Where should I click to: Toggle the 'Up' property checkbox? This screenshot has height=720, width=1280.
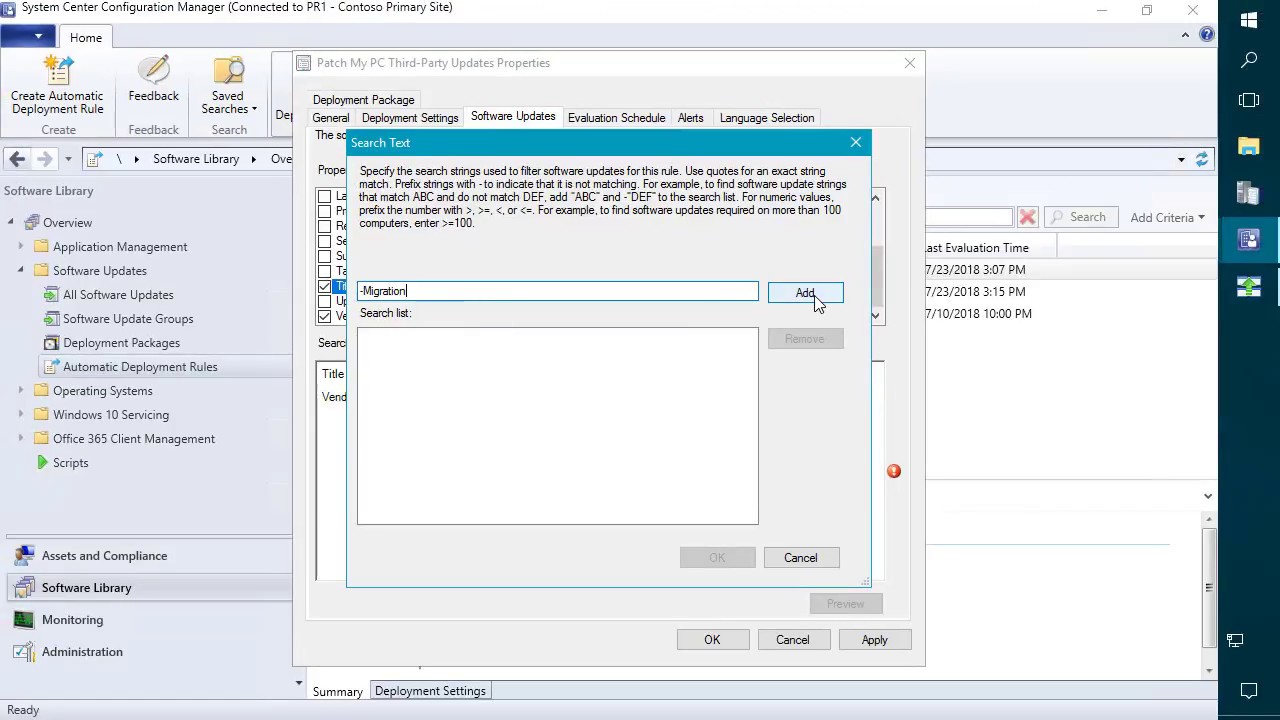(x=324, y=301)
